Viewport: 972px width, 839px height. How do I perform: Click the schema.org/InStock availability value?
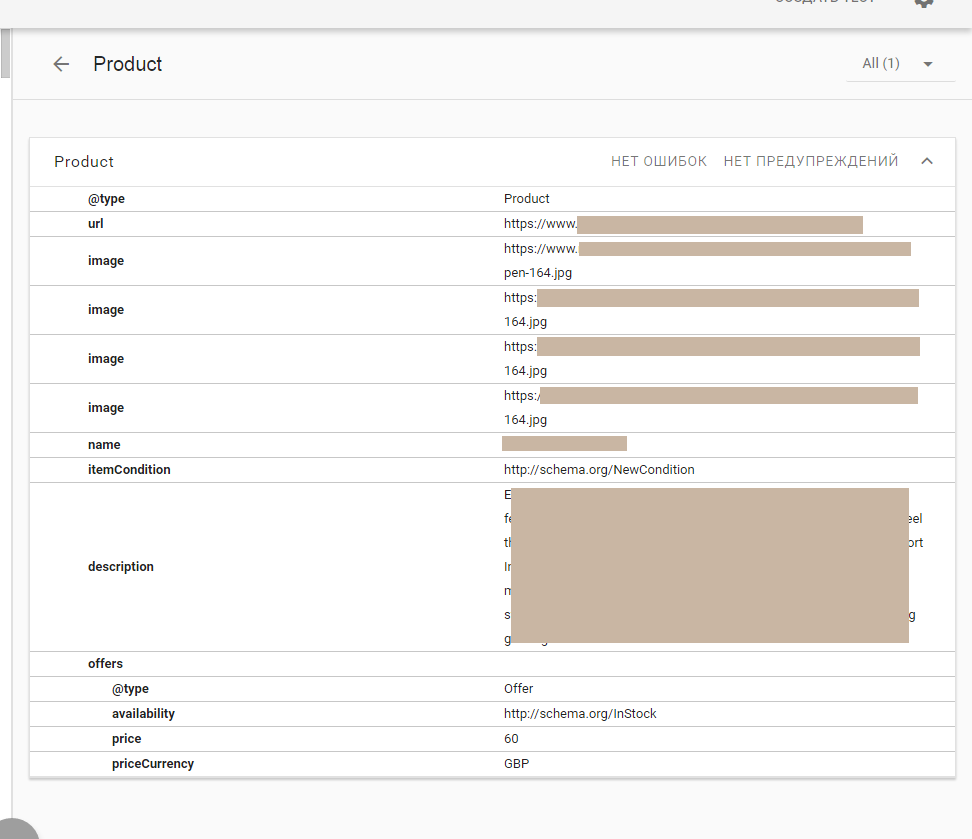(580, 714)
